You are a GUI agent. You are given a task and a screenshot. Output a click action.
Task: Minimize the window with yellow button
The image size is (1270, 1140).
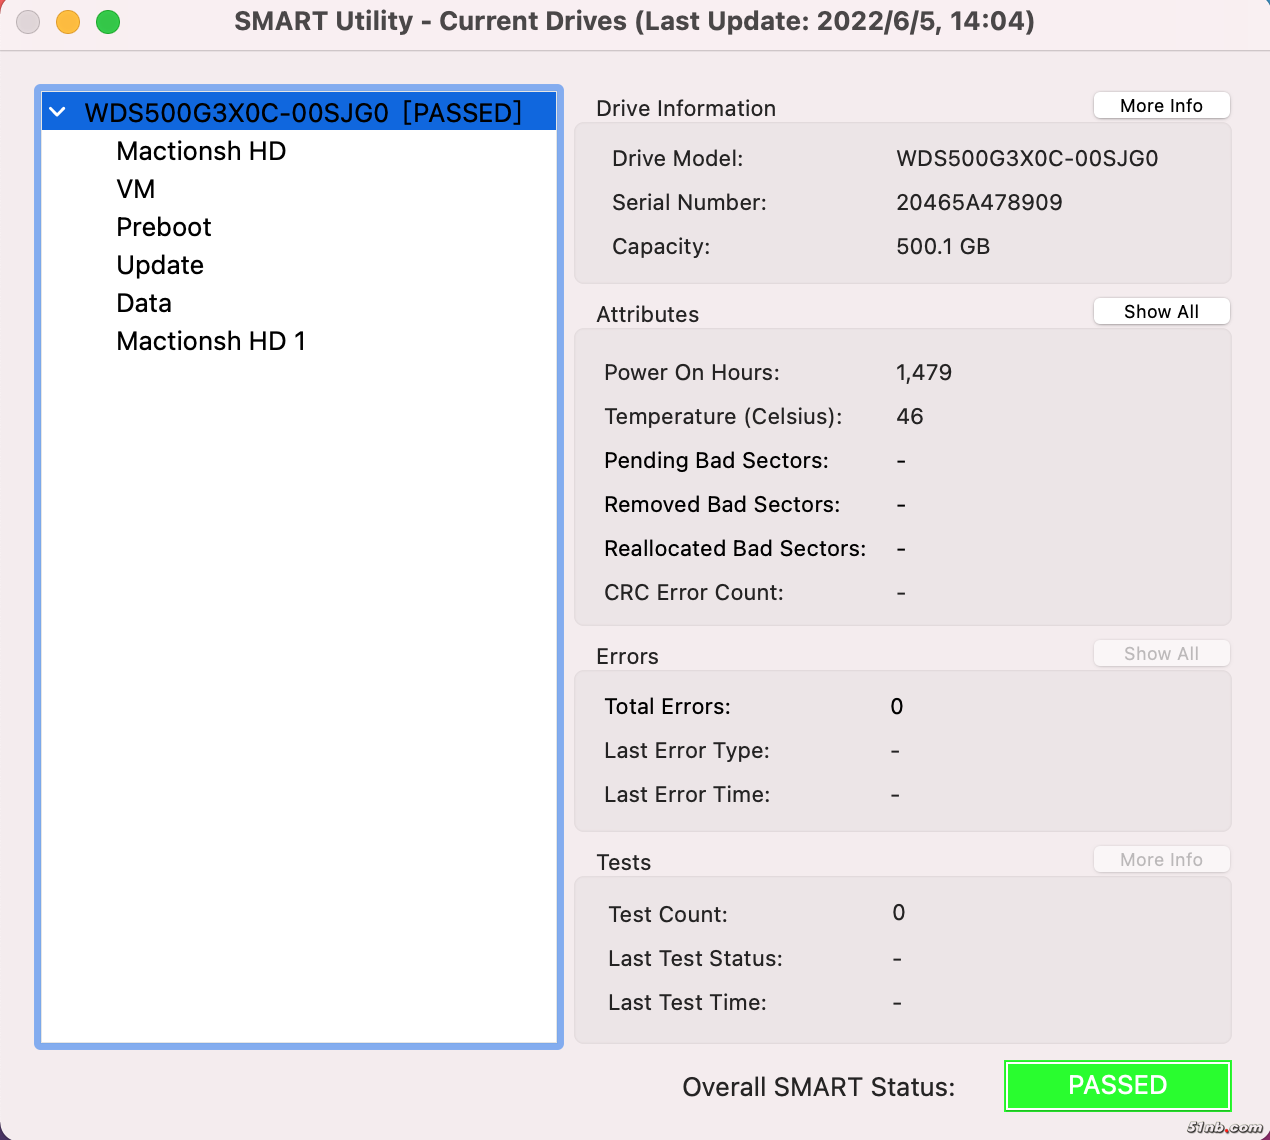[x=68, y=21]
